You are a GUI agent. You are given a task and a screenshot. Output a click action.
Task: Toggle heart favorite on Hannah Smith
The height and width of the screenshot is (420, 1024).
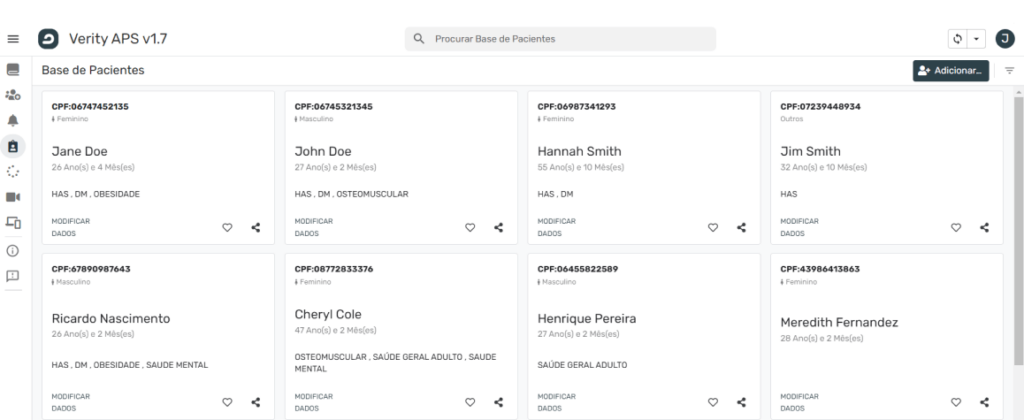pos(713,227)
